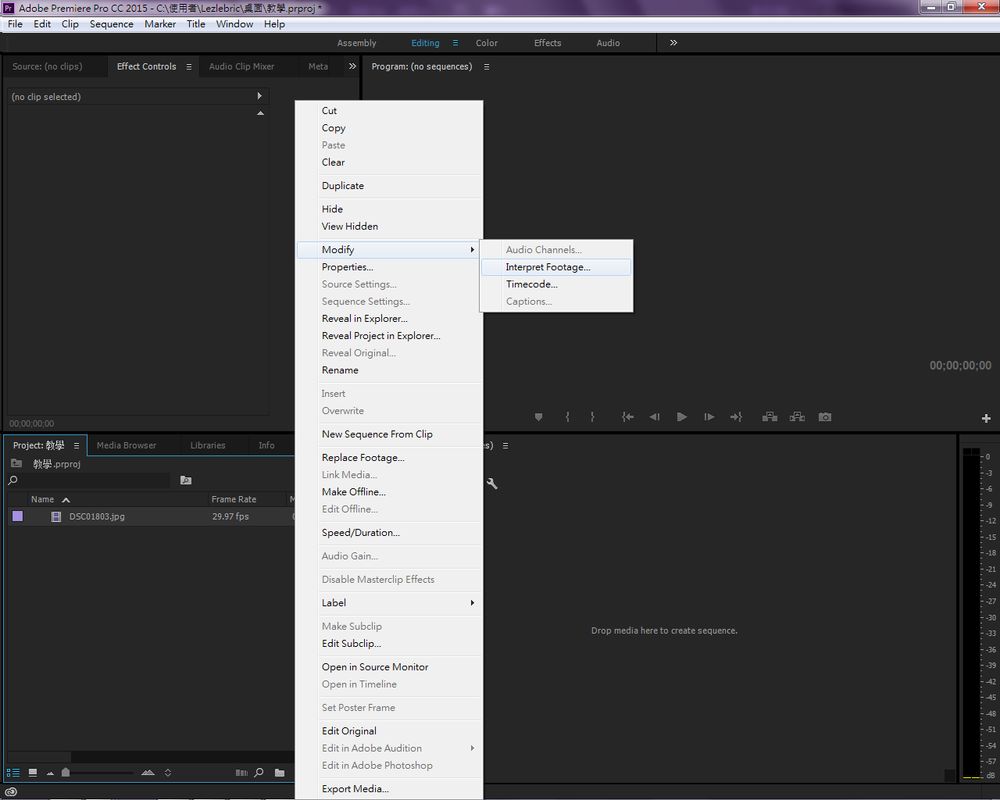Open Program monitor panel menu
The width and height of the screenshot is (1000, 800).
pyautogui.click(x=487, y=66)
